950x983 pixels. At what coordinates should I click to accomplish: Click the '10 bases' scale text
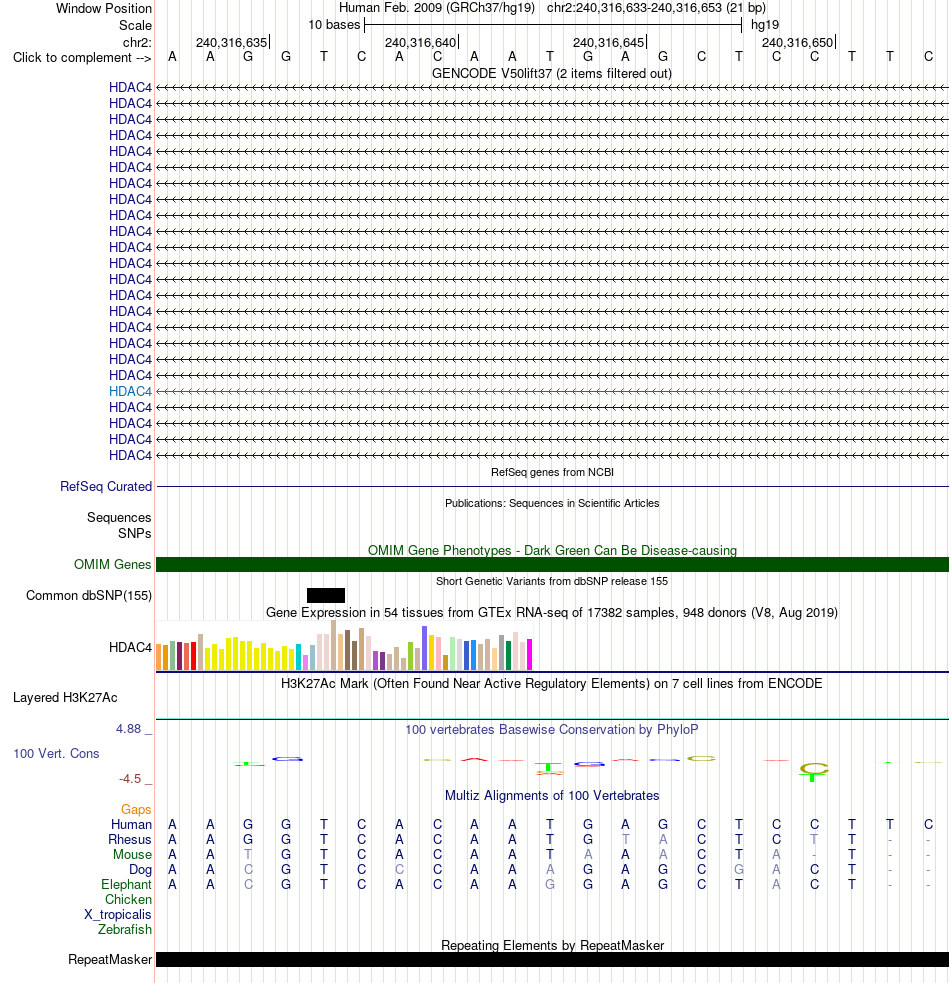click(334, 25)
